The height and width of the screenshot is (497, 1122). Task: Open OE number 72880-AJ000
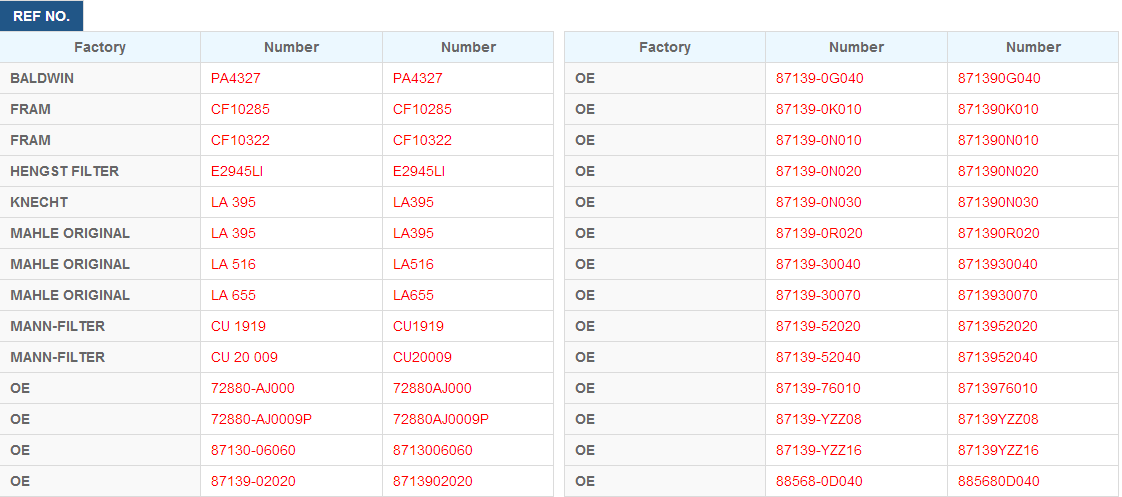253,388
